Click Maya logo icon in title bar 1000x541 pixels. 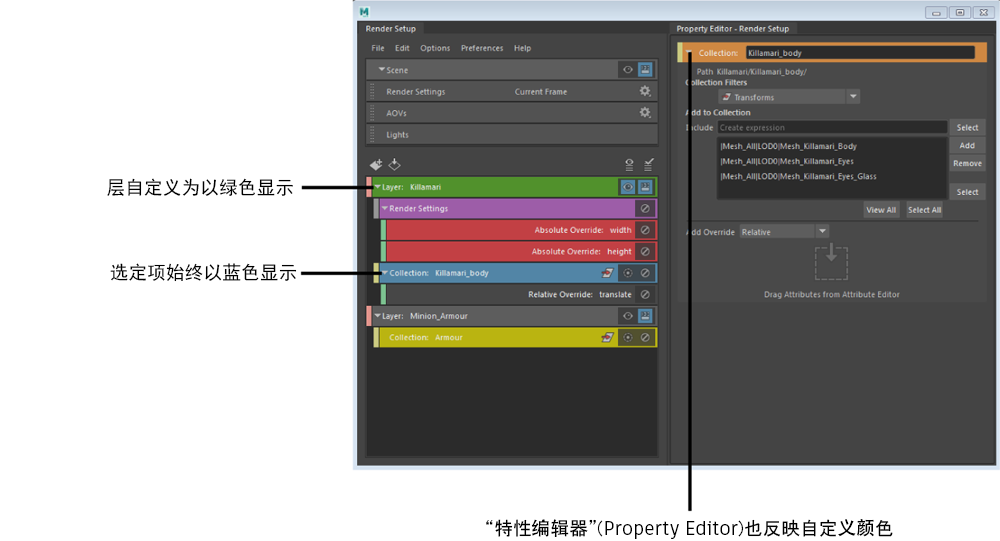[x=364, y=11]
